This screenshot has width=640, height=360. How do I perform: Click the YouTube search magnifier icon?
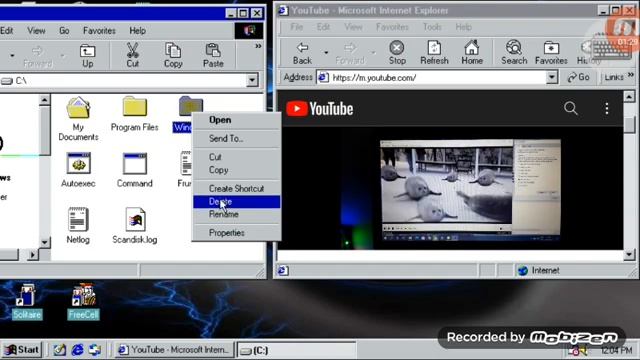coord(571,108)
